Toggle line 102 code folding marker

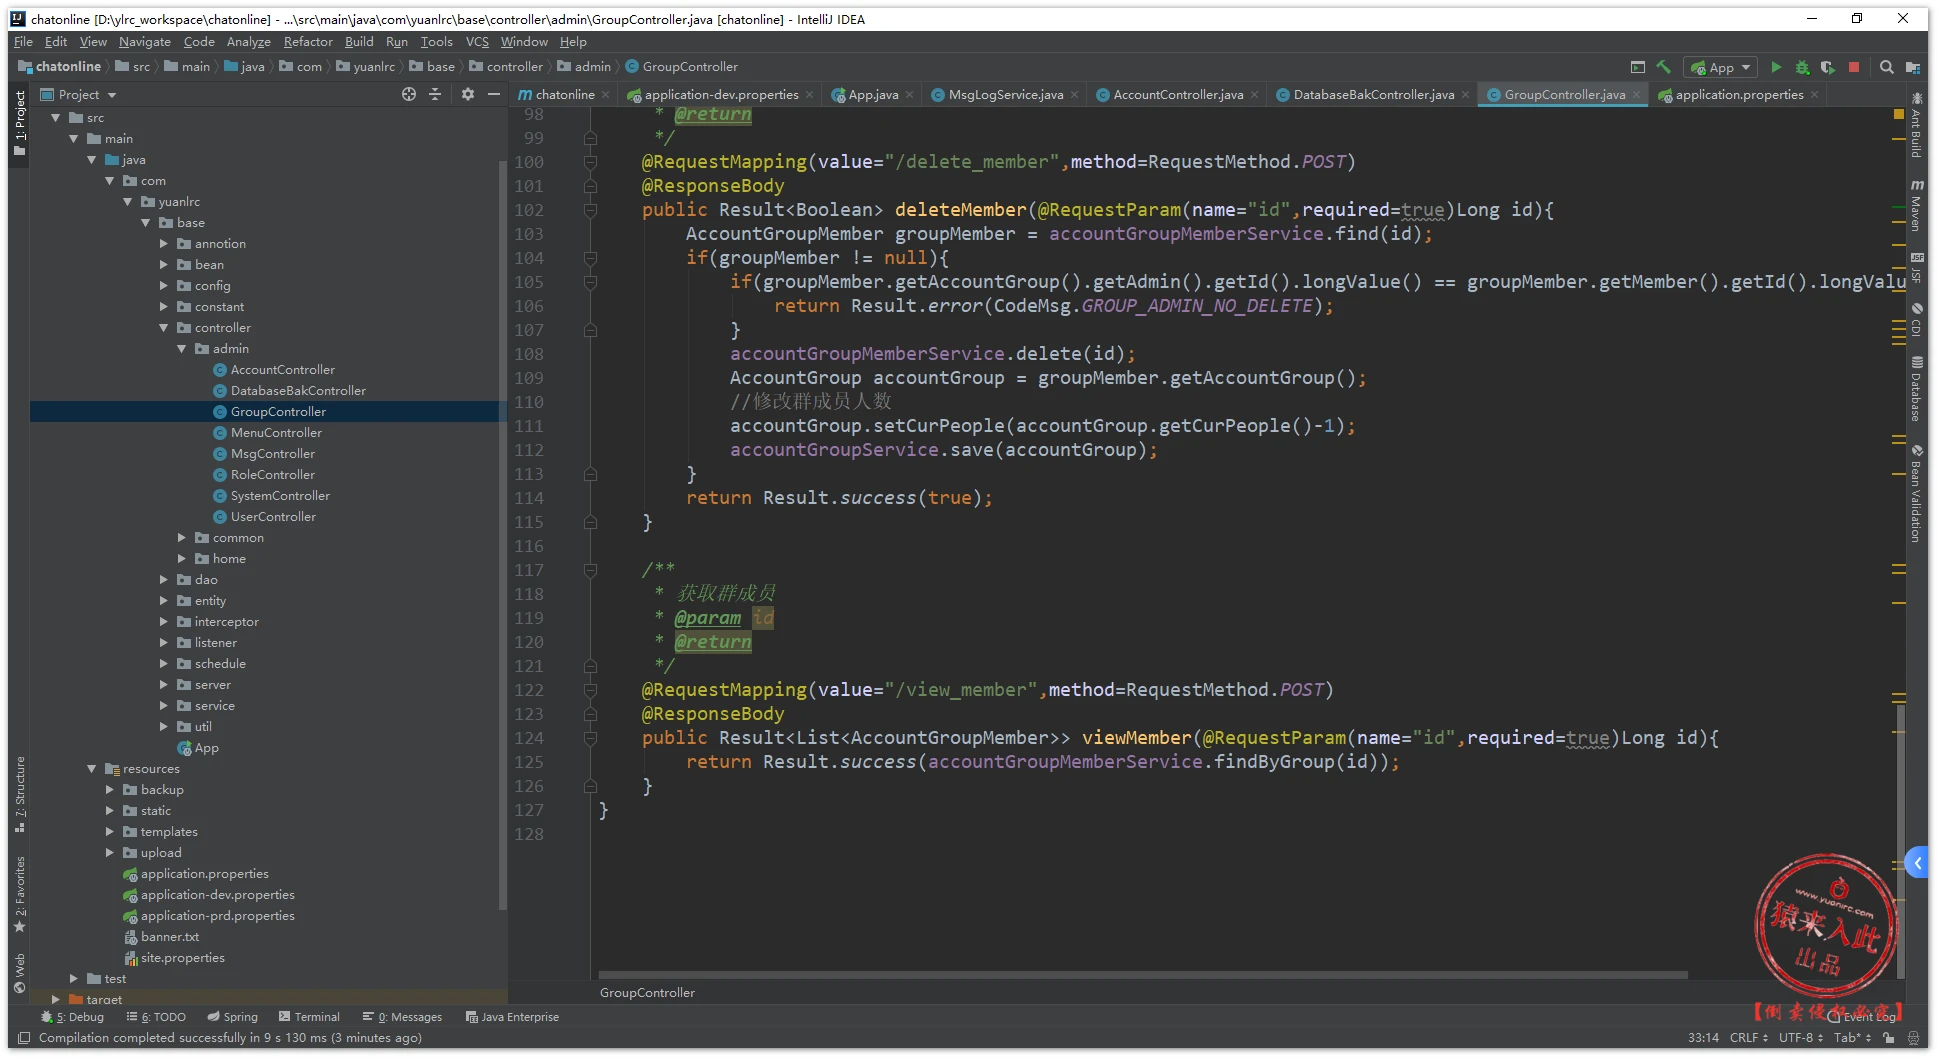[590, 210]
